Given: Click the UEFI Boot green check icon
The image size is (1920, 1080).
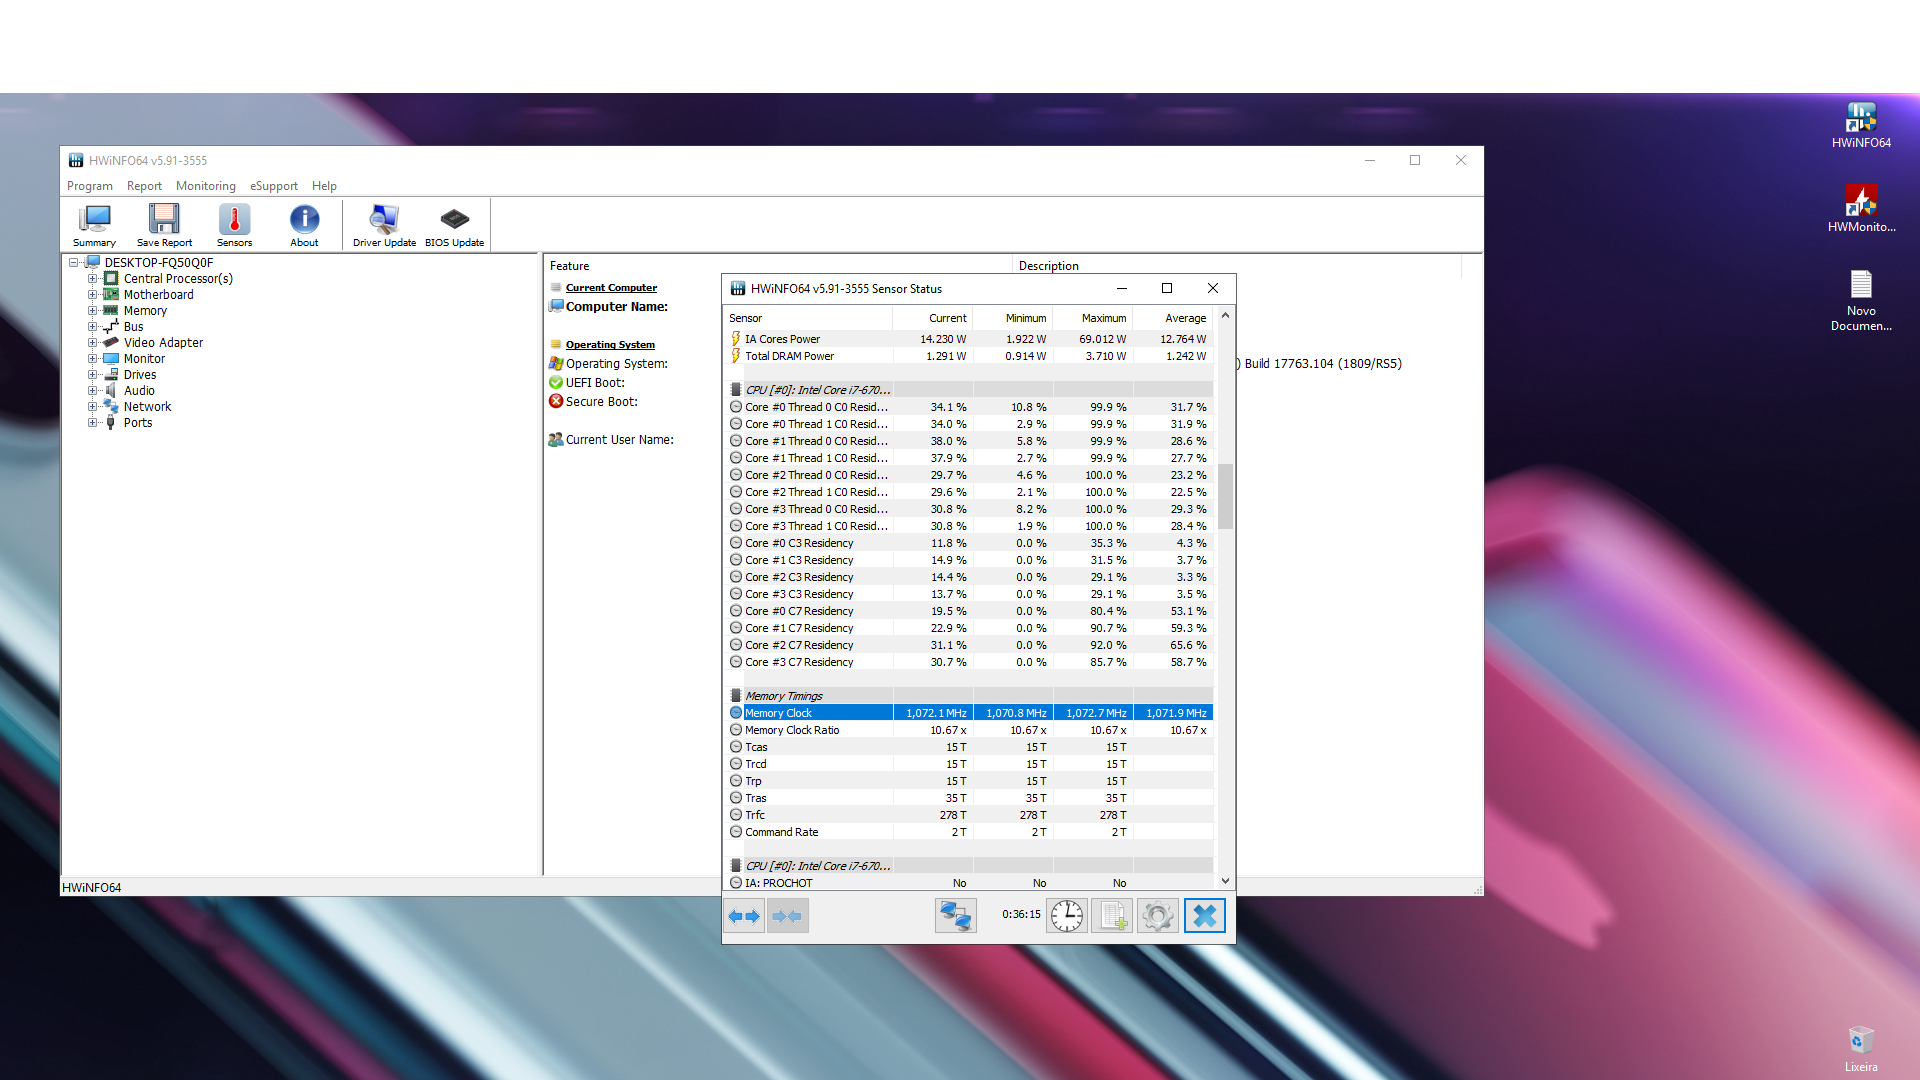Looking at the screenshot, I should pos(556,383).
